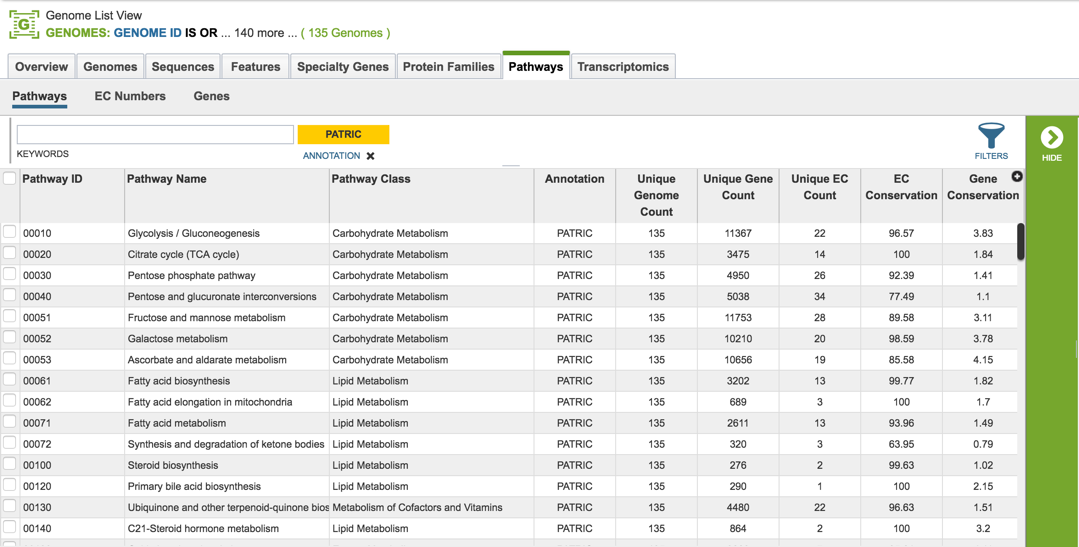Viewport: 1079px width, 547px height.
Task: Click the ANNOTATION filter label
Action: 331,156
